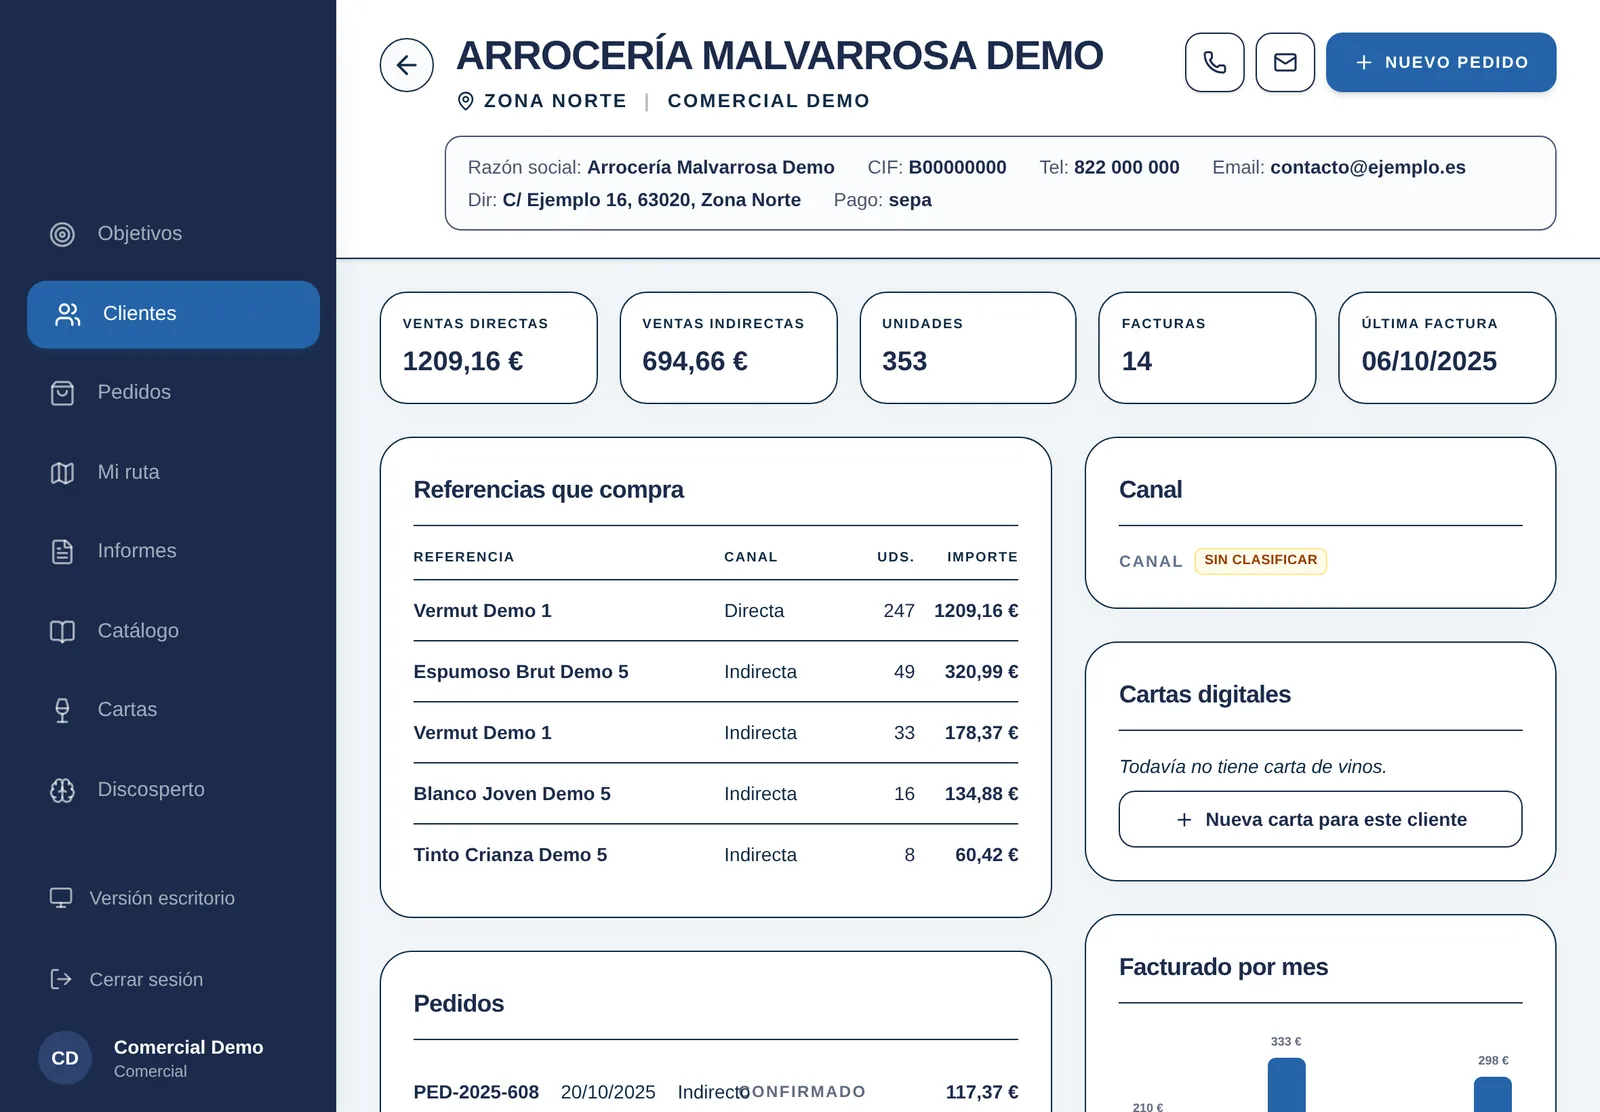Send email using the envelope icon
The image size is (1600, 1112).
click(x=1285, y=62)
